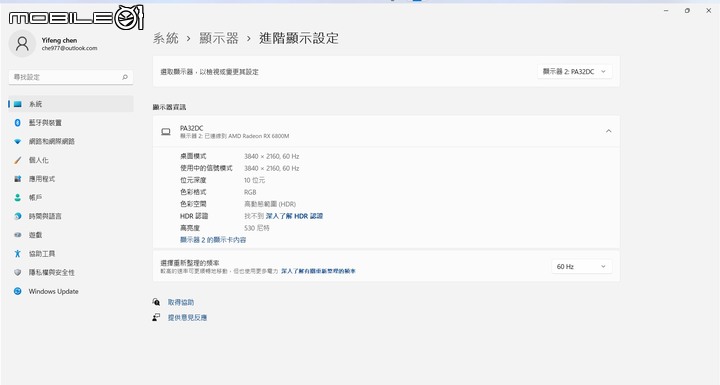This screenshot has height=385, width=720.
Task: Open 深入了解有關重新整理的頻率 link
Action: coord(318,272)
